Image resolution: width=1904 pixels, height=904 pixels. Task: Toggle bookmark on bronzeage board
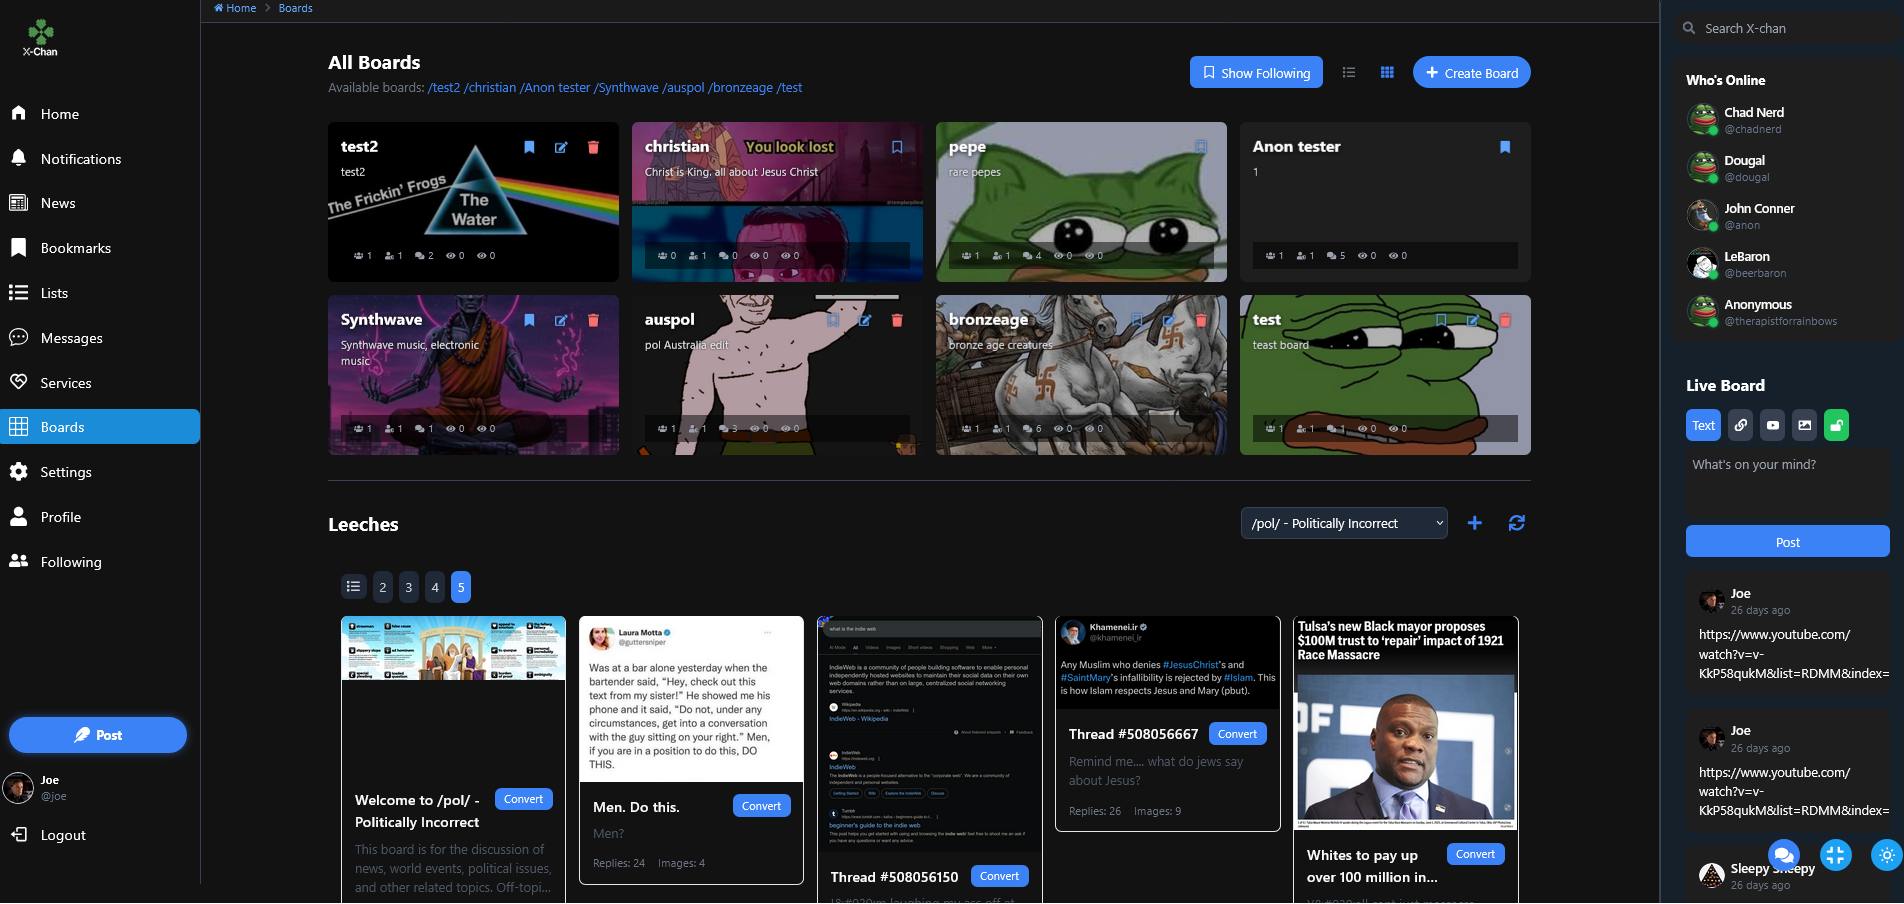point(1137,320)
